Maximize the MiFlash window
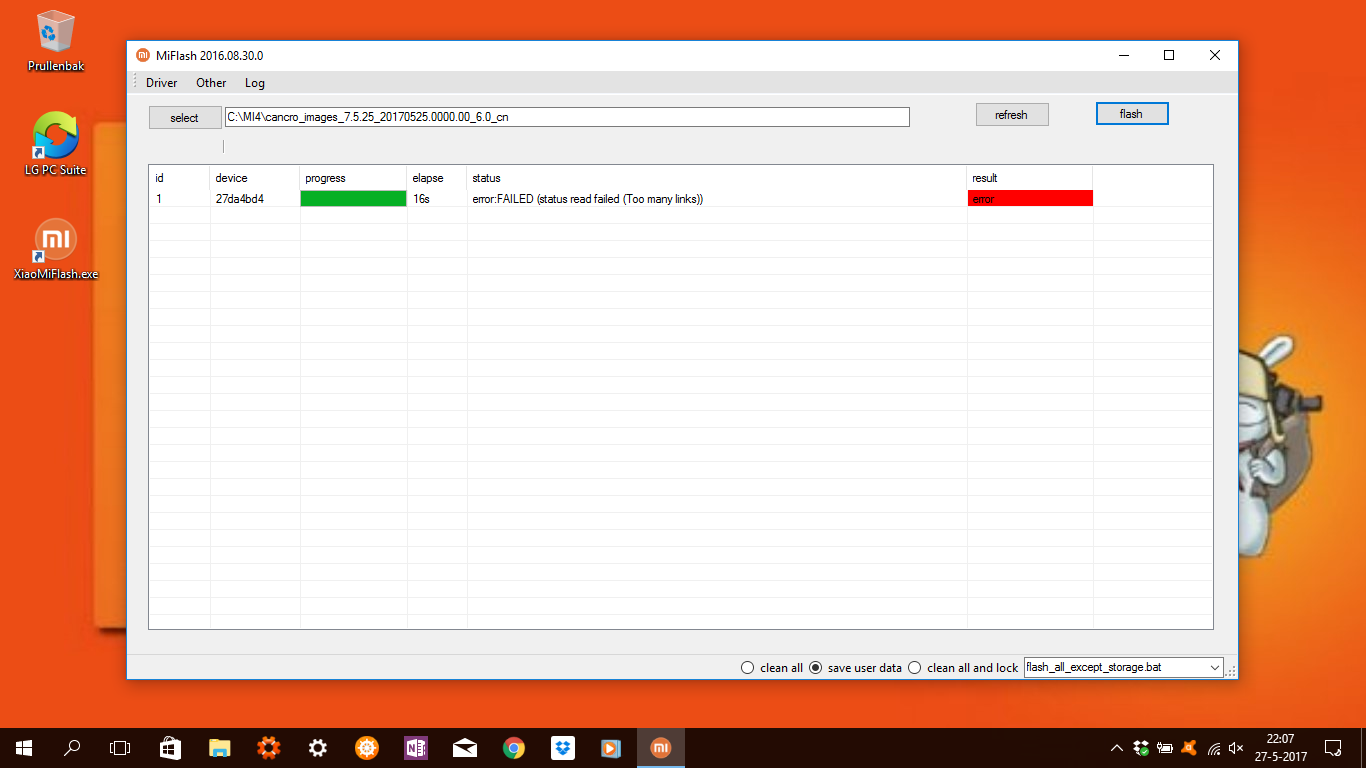The height and width of the screenshot is (768, 1366). (x=1169, y=56)
